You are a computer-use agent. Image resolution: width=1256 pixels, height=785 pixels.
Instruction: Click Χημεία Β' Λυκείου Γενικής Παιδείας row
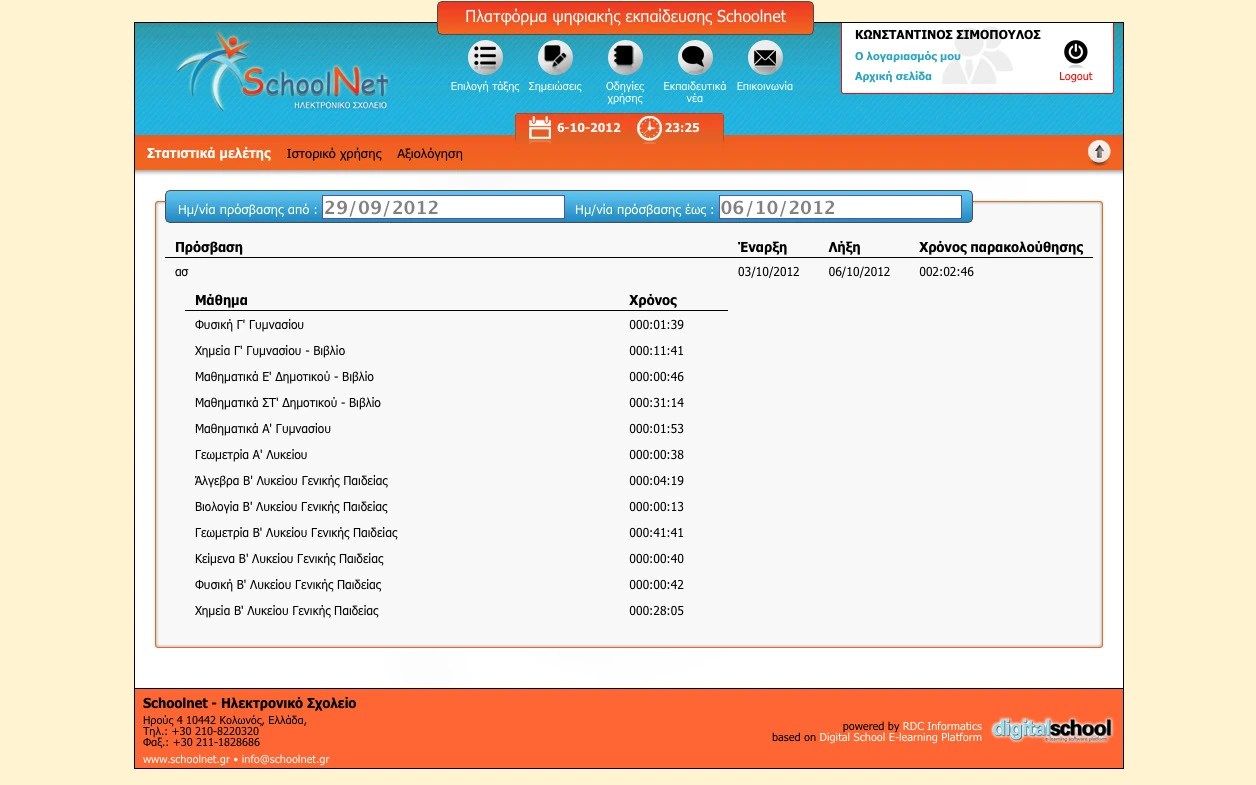click(456, 611)
